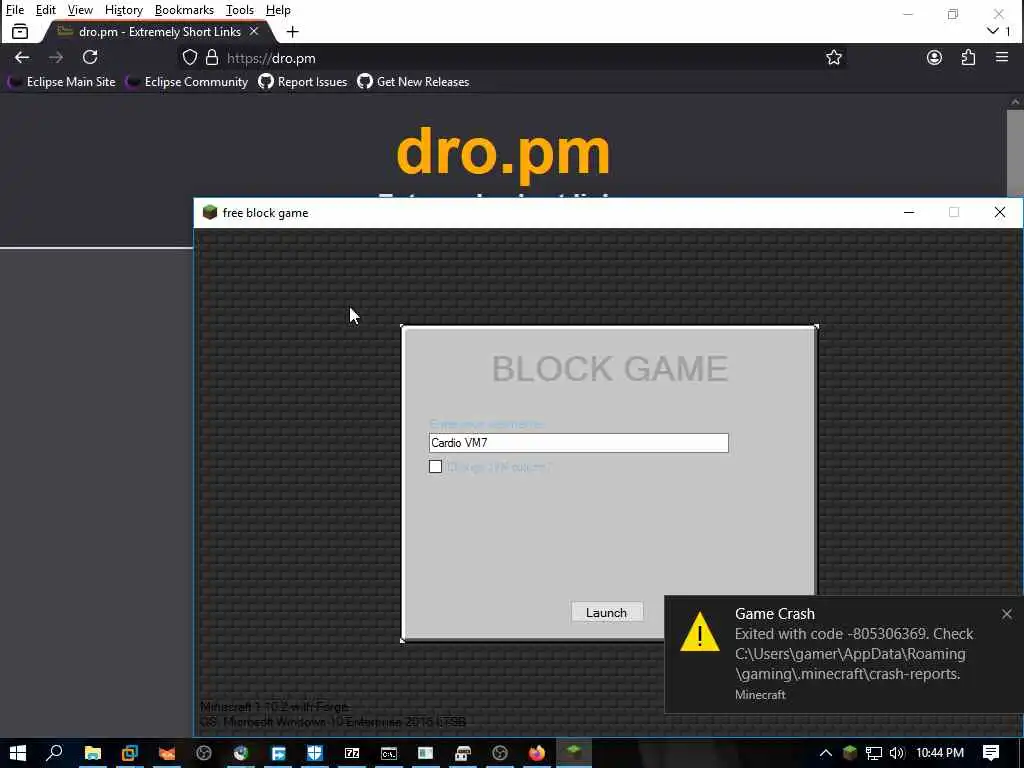The image size is (1024, 768).
Task: Click the Launch button
Action: tap(606, 612)
